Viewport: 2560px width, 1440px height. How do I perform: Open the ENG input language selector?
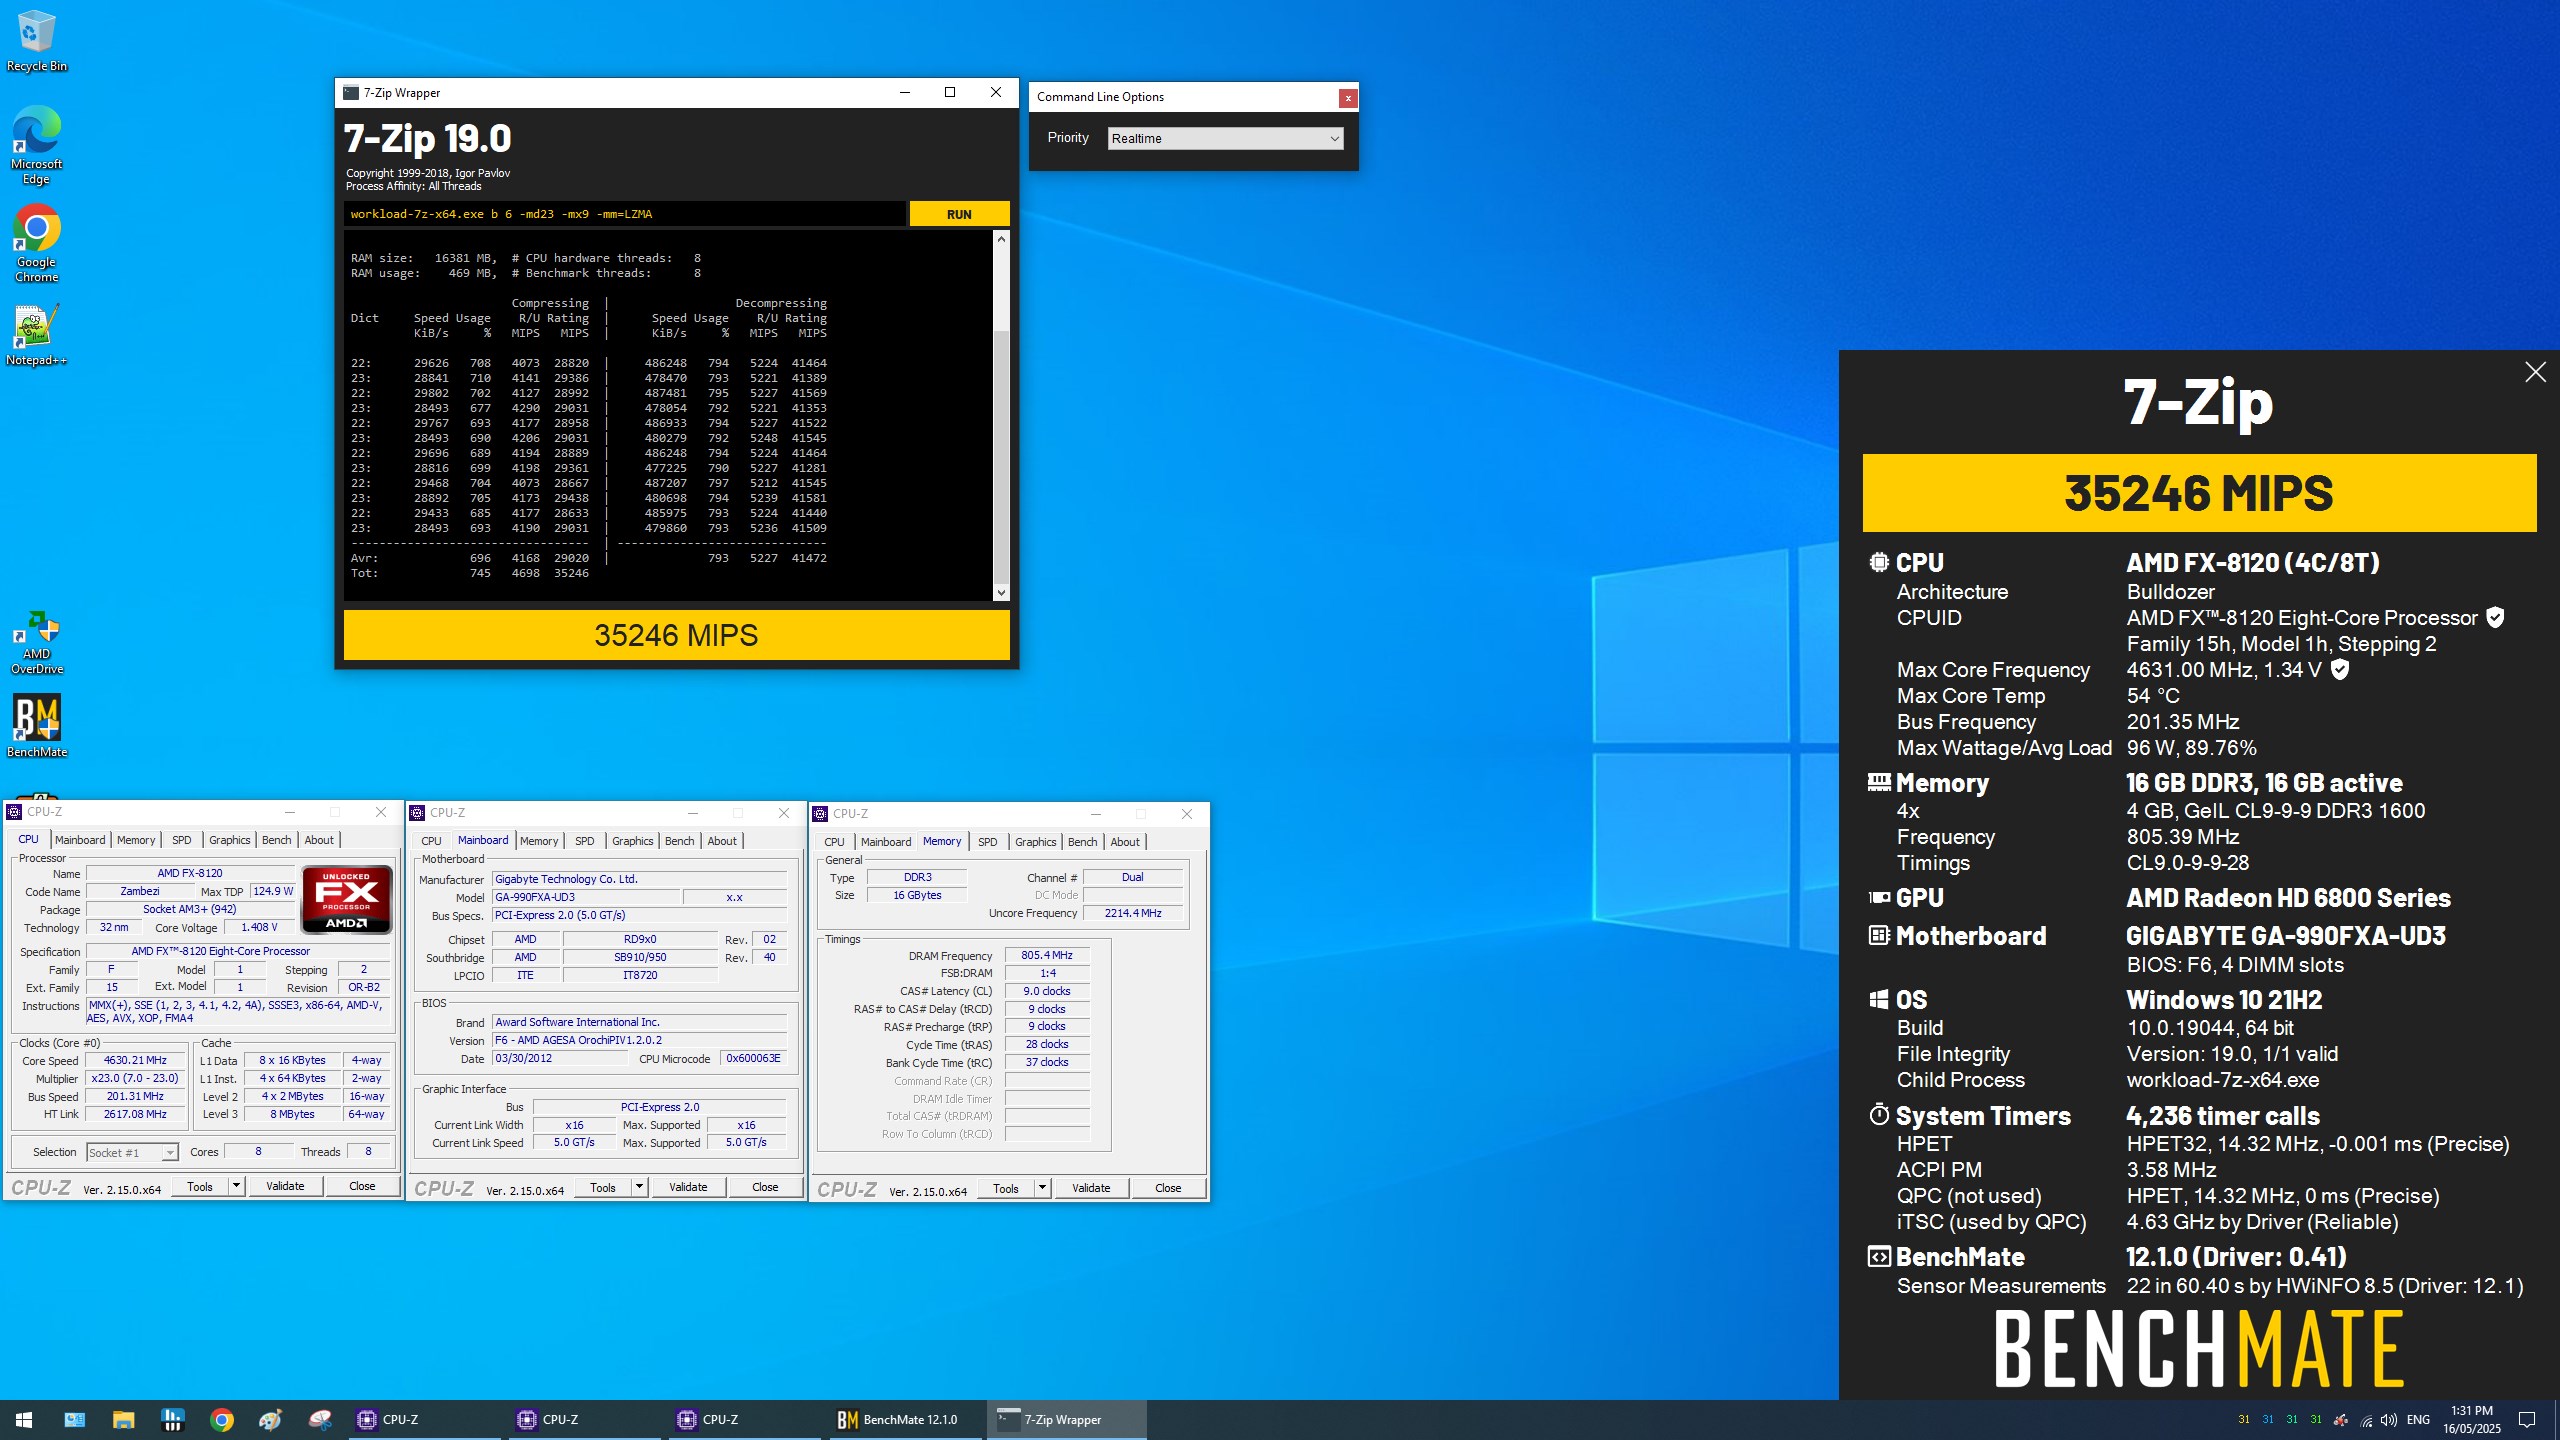(2418, 1420)
